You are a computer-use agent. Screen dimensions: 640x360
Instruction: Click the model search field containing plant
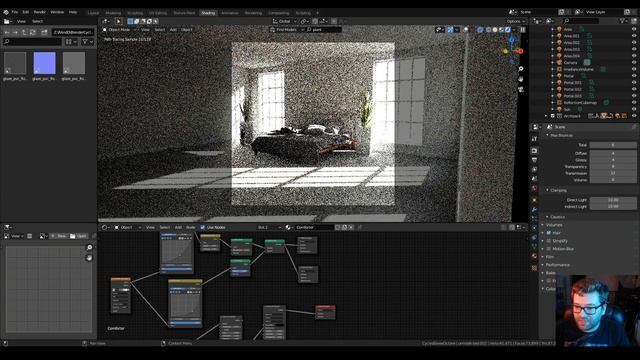click(323, 30)
